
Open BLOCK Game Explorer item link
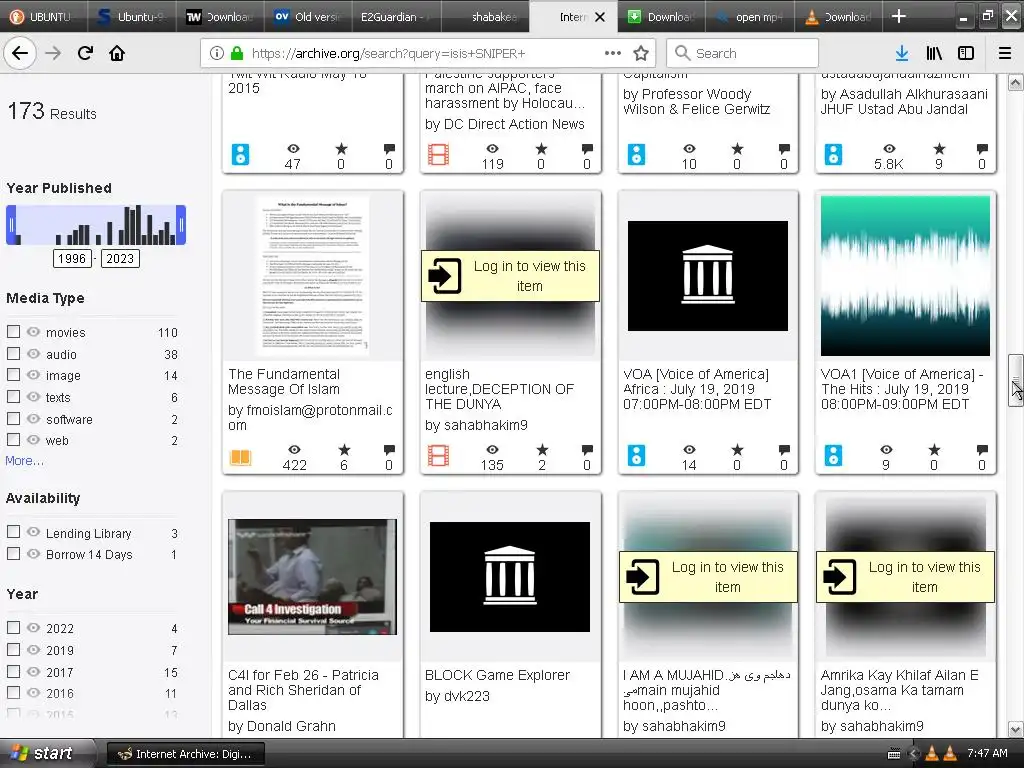click(497, 675)
